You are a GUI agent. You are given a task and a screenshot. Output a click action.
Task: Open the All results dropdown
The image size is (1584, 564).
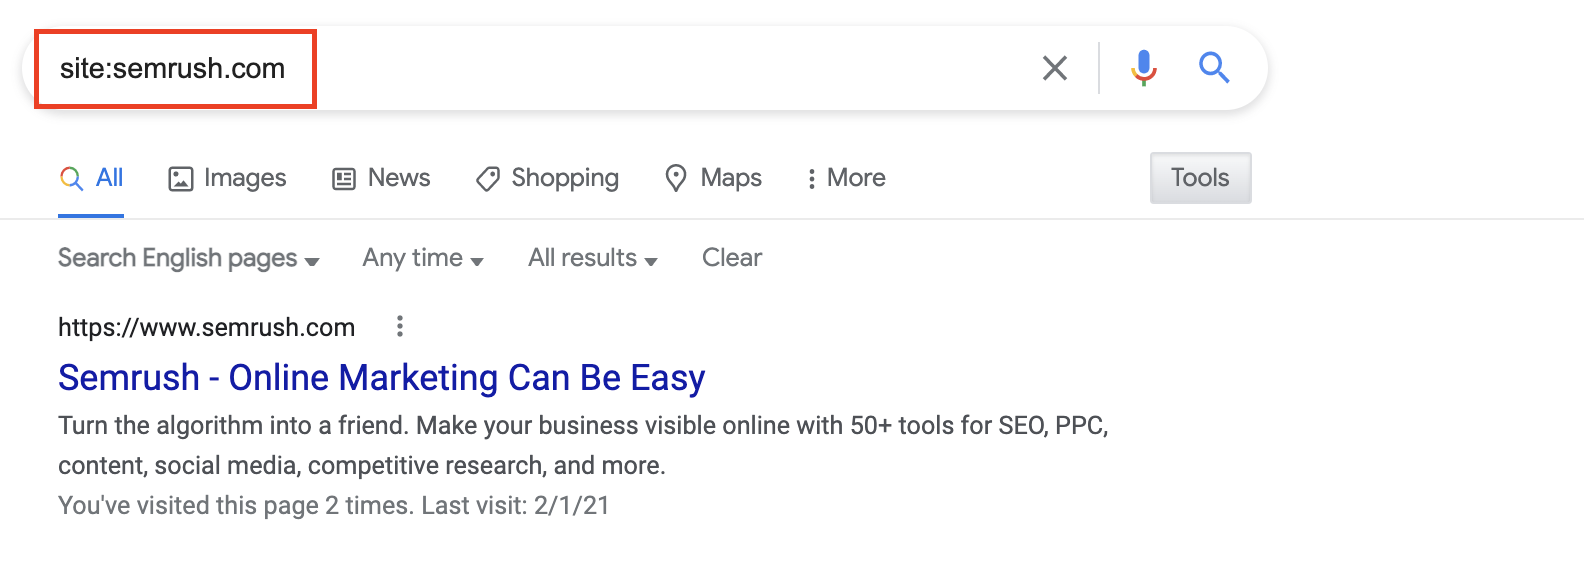pos(593,258)
